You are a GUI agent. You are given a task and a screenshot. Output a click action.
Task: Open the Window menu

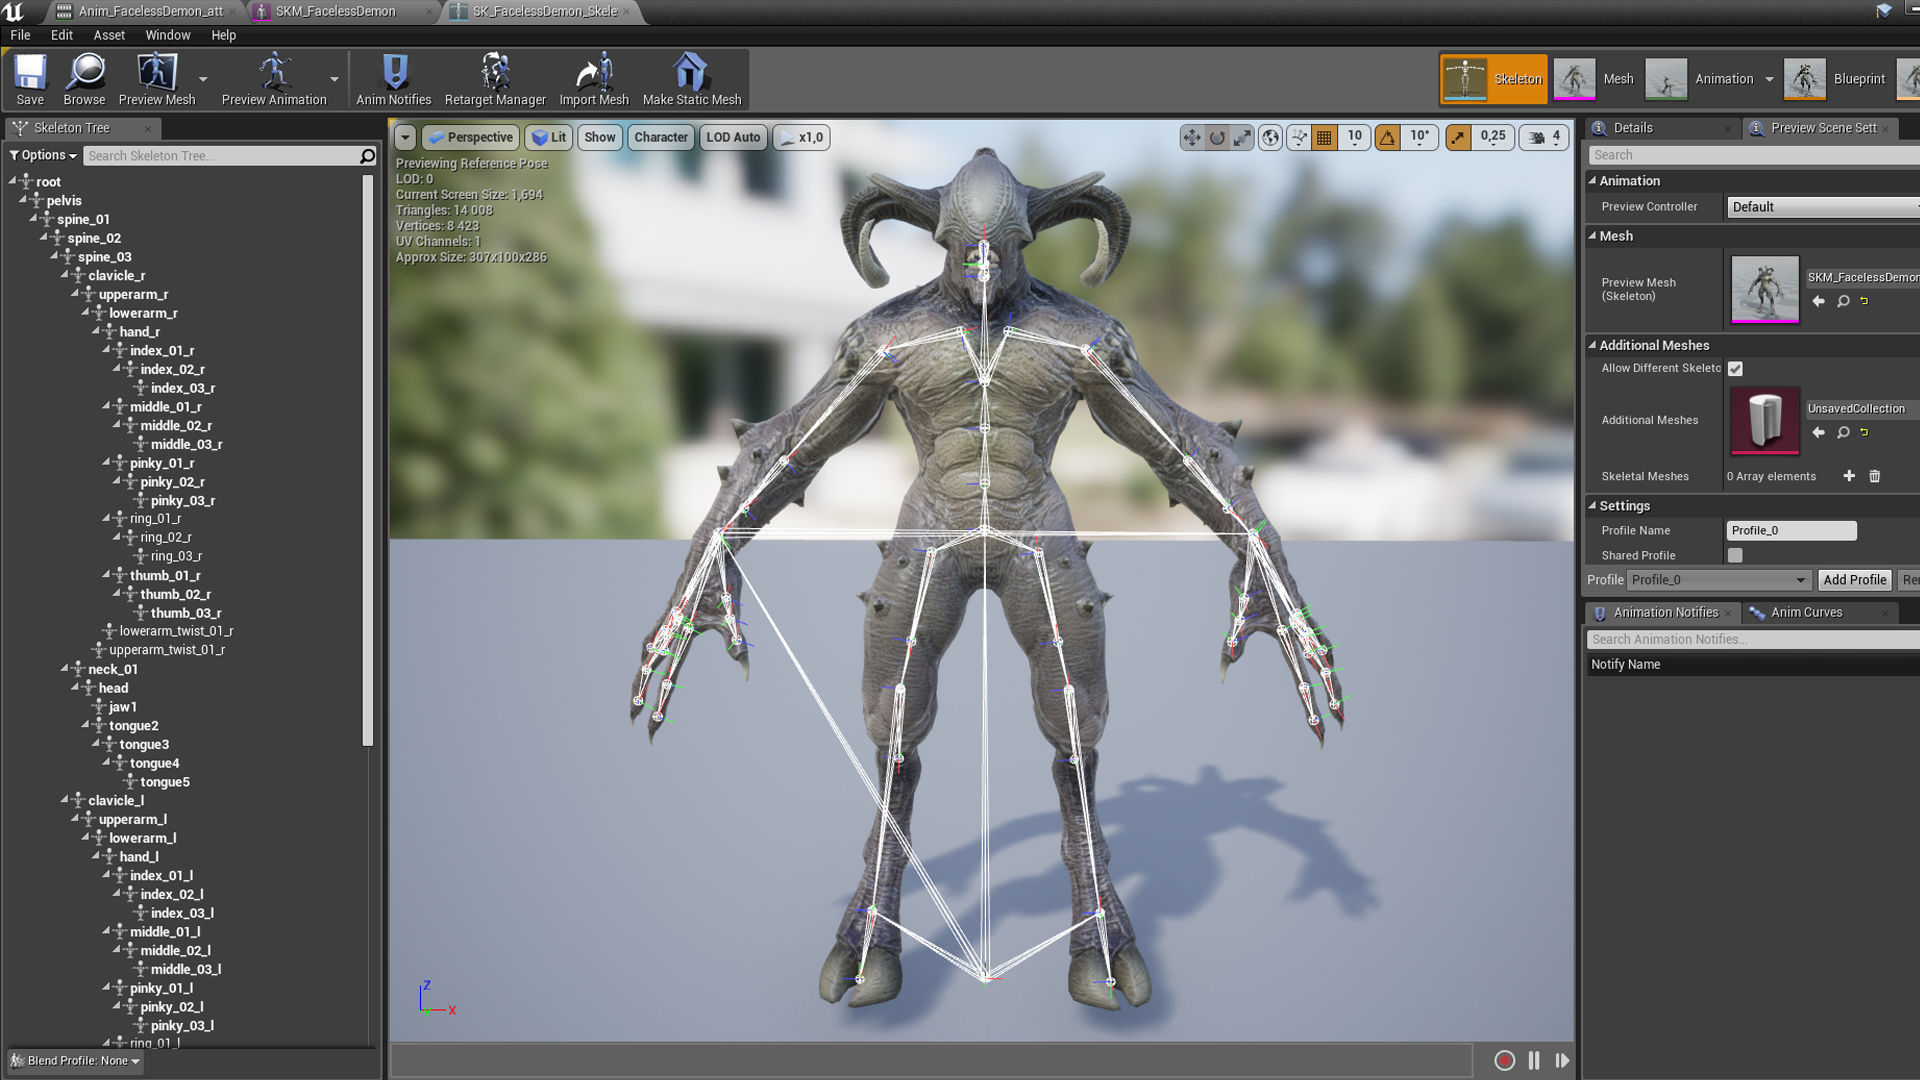tap(168, 35)
